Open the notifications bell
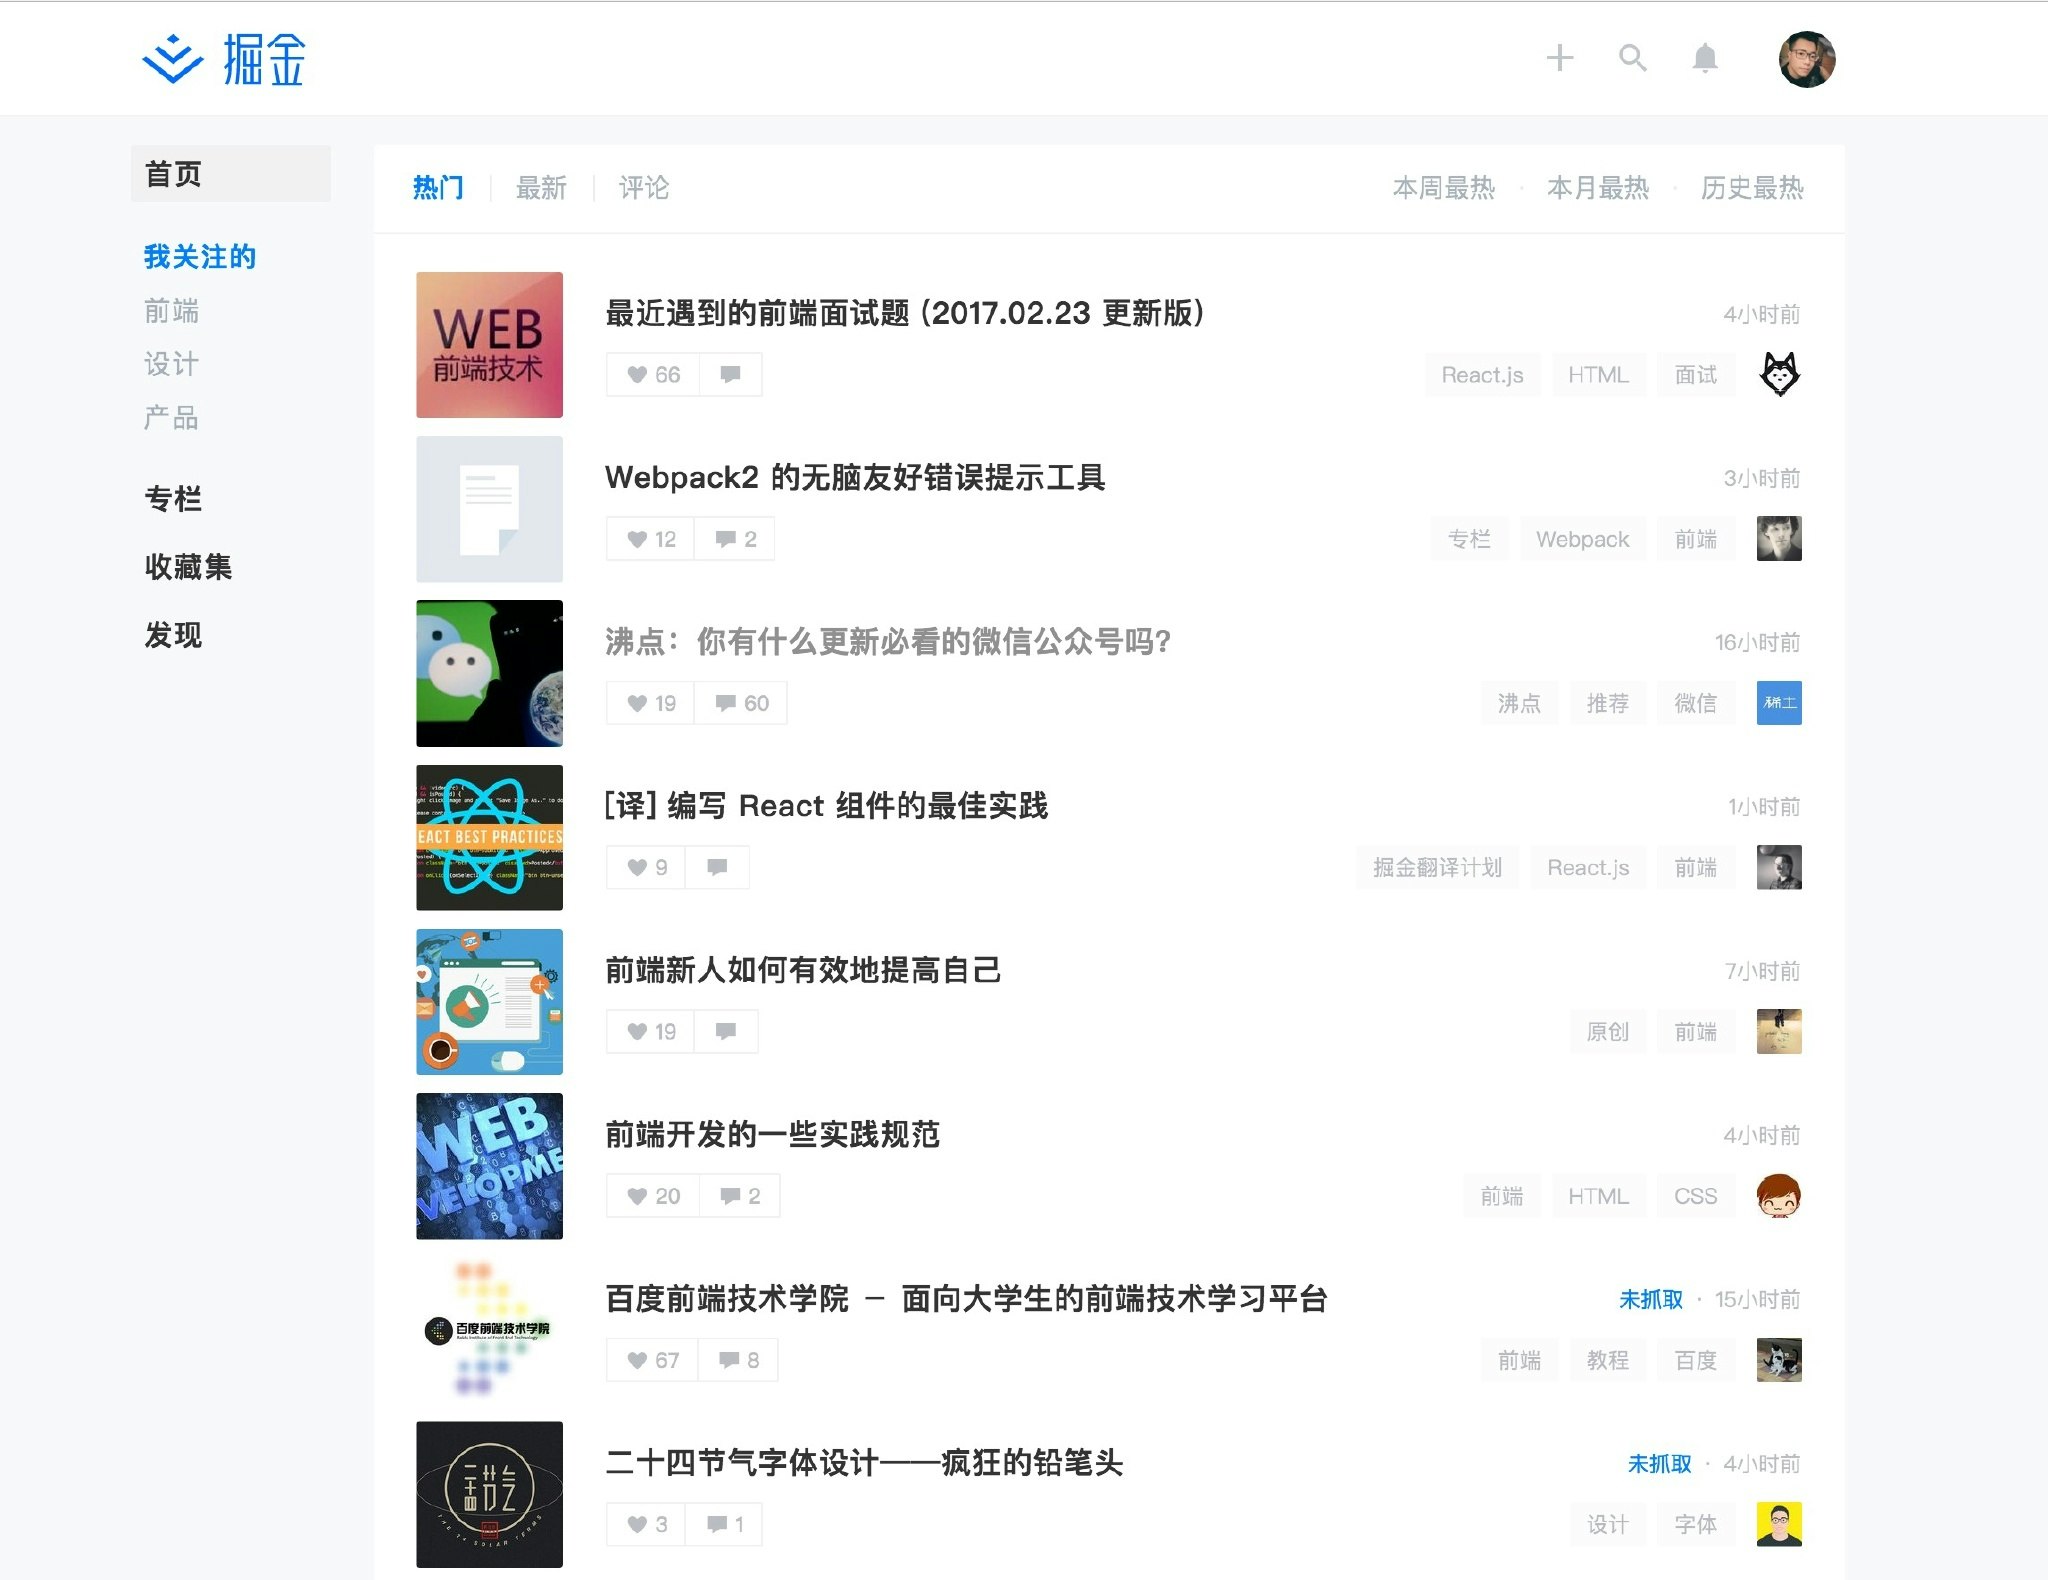The image size is (2048, 1580). click(1705, 58)
